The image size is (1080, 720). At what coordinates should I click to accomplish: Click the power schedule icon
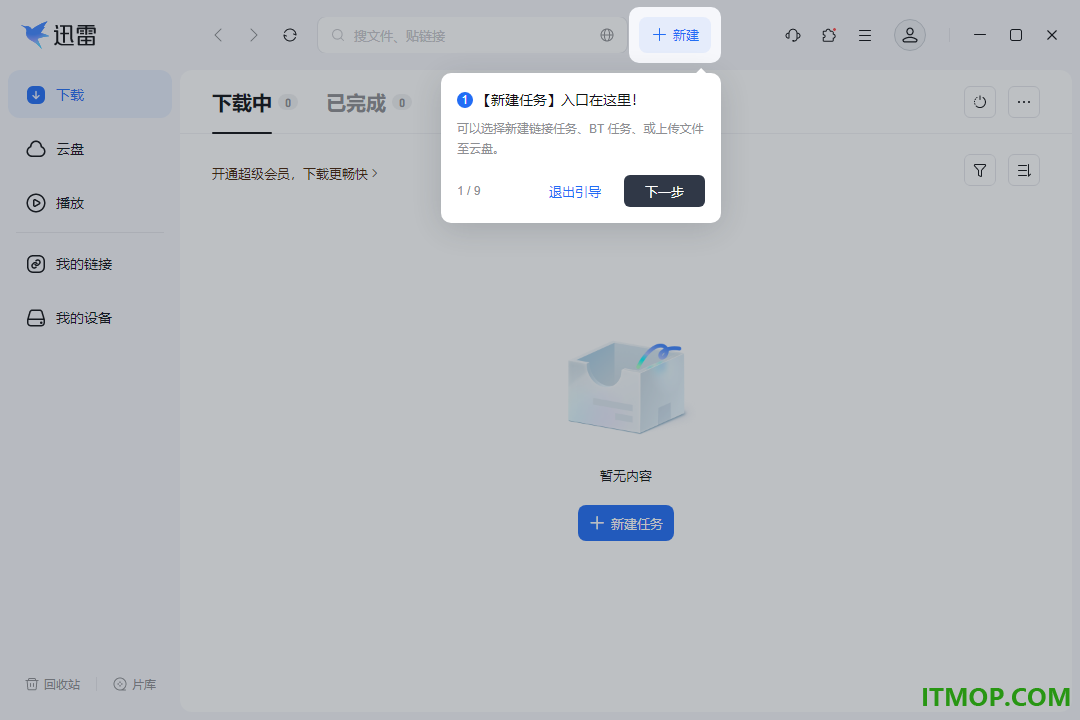point(980,102)
